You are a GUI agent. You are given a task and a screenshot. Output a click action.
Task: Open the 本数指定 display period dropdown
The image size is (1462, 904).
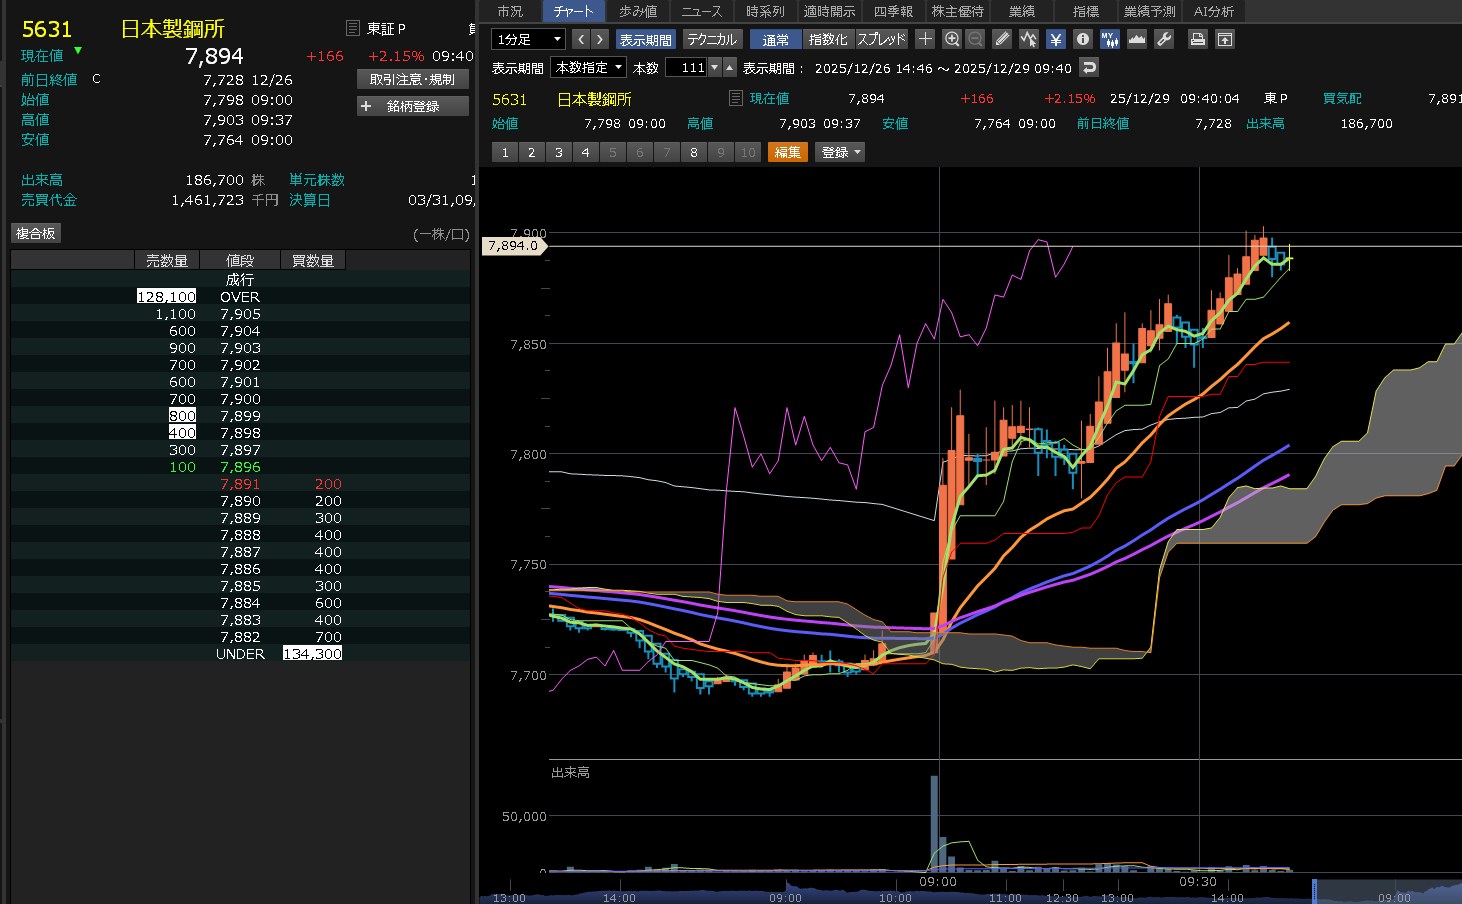(589, 68)
